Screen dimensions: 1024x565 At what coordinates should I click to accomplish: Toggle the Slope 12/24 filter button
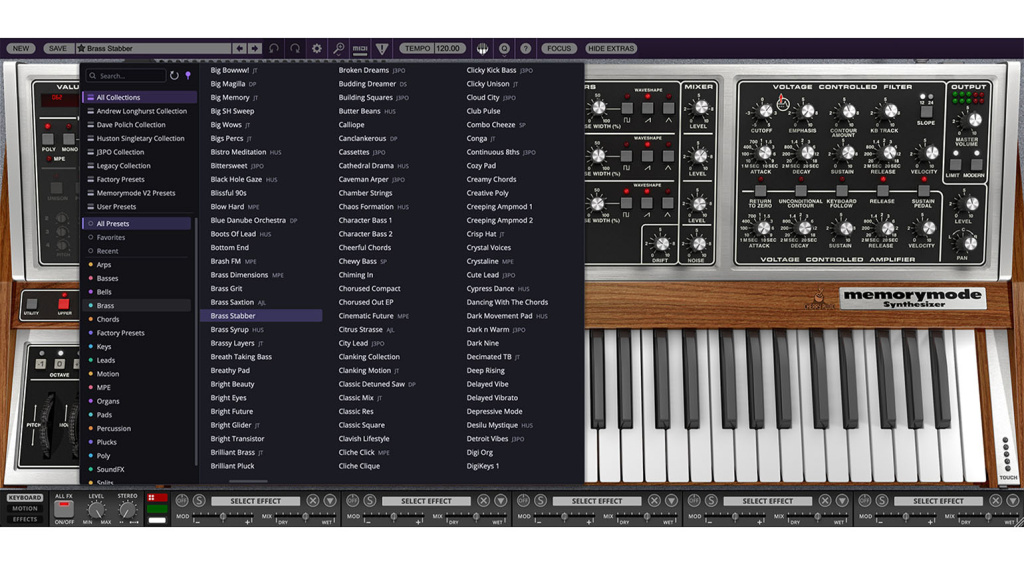(926, 111)
